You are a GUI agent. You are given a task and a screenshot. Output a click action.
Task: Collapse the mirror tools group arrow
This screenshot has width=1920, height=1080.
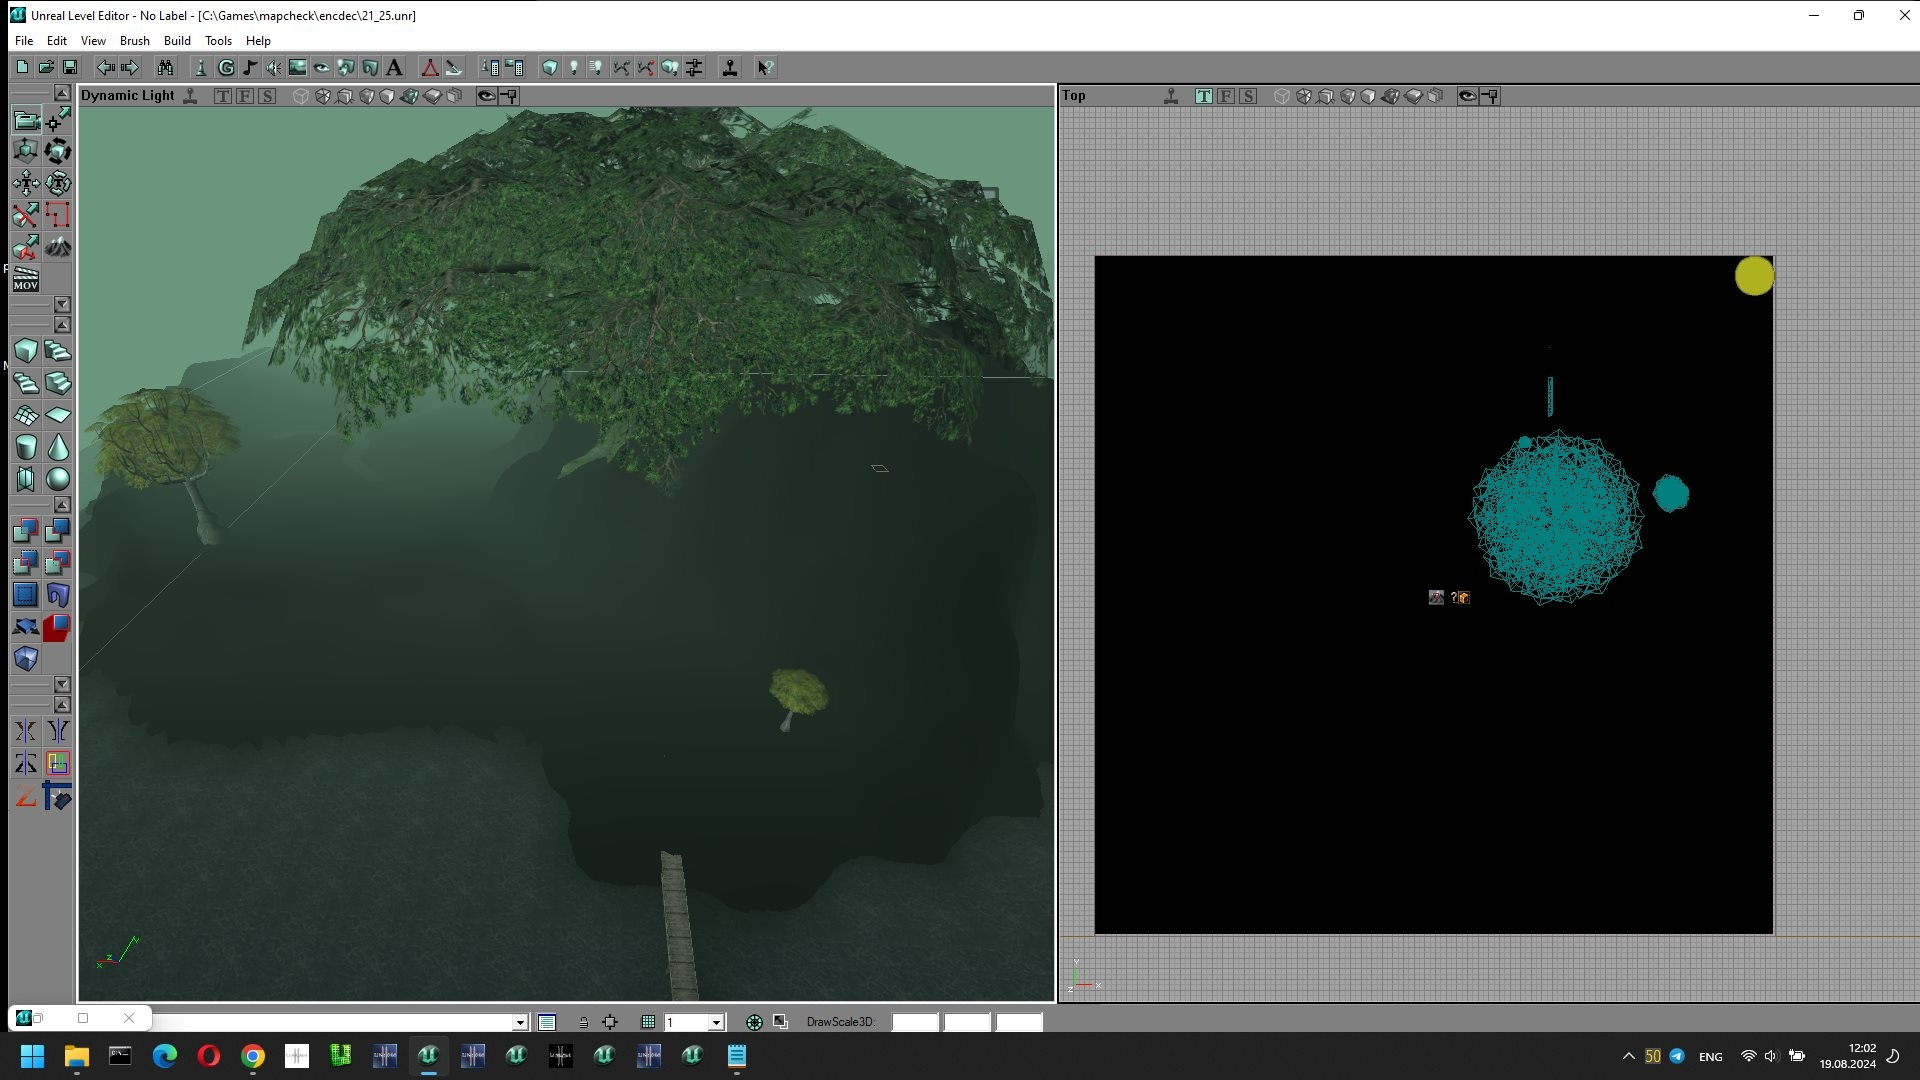(62, 705)
